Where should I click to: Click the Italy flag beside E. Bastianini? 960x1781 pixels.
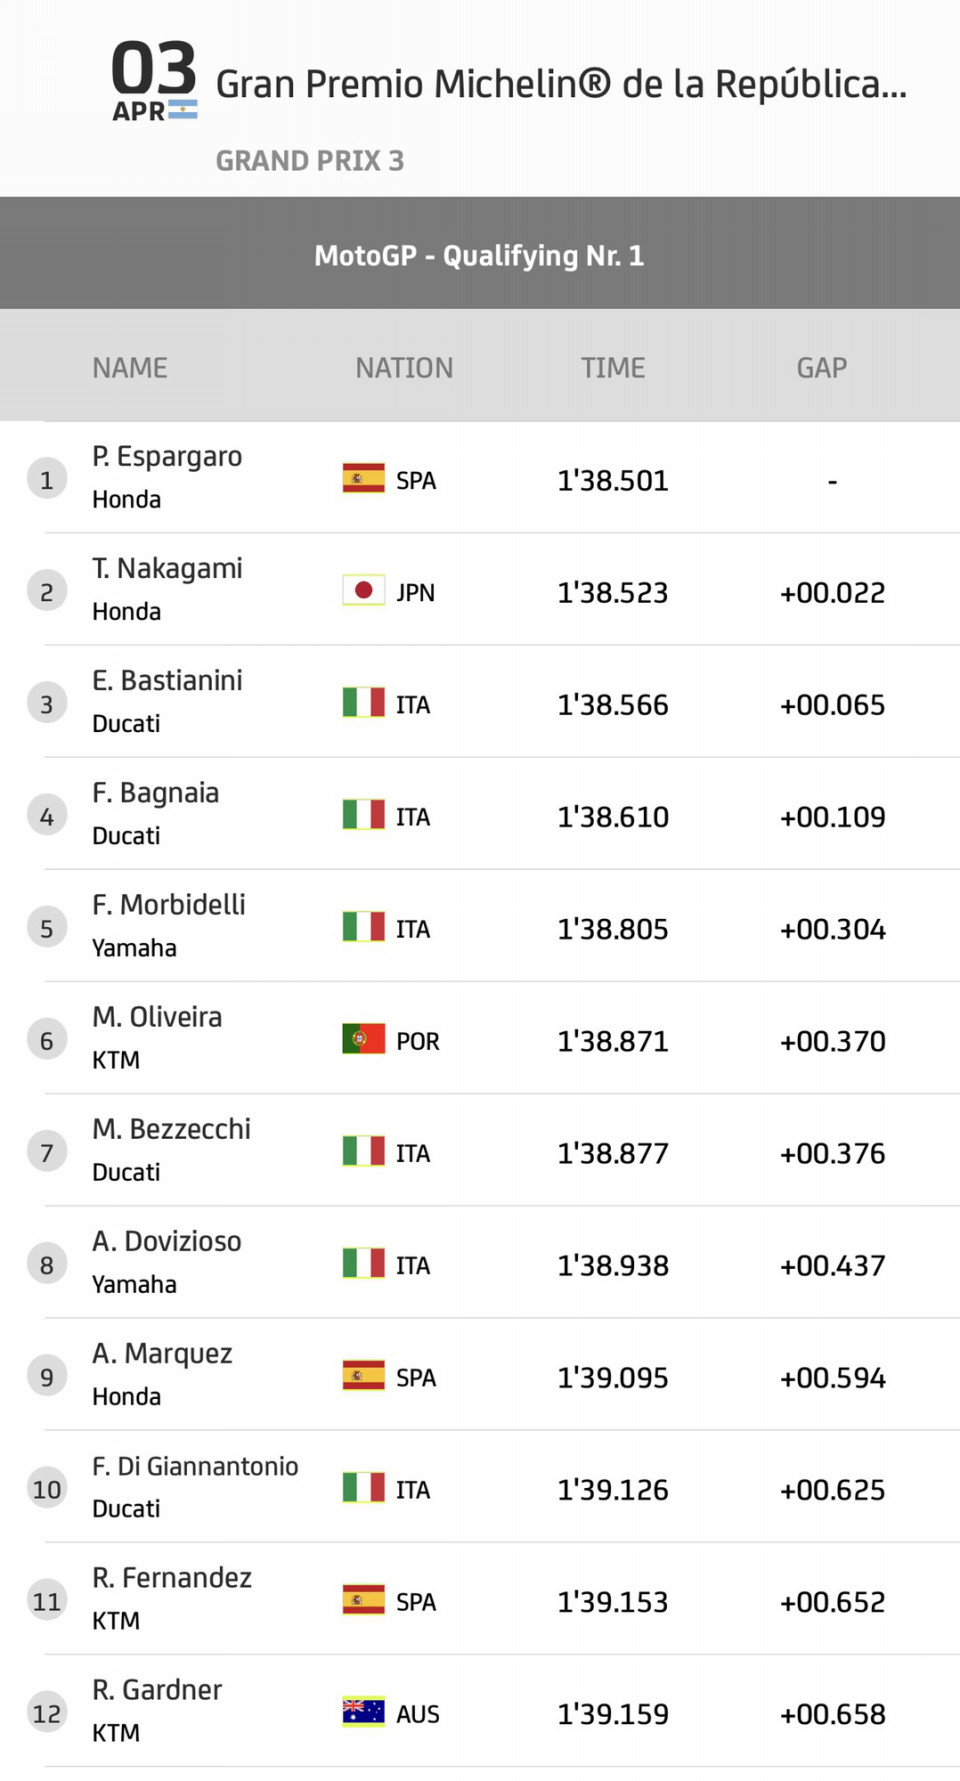click(x=363, y=703)
